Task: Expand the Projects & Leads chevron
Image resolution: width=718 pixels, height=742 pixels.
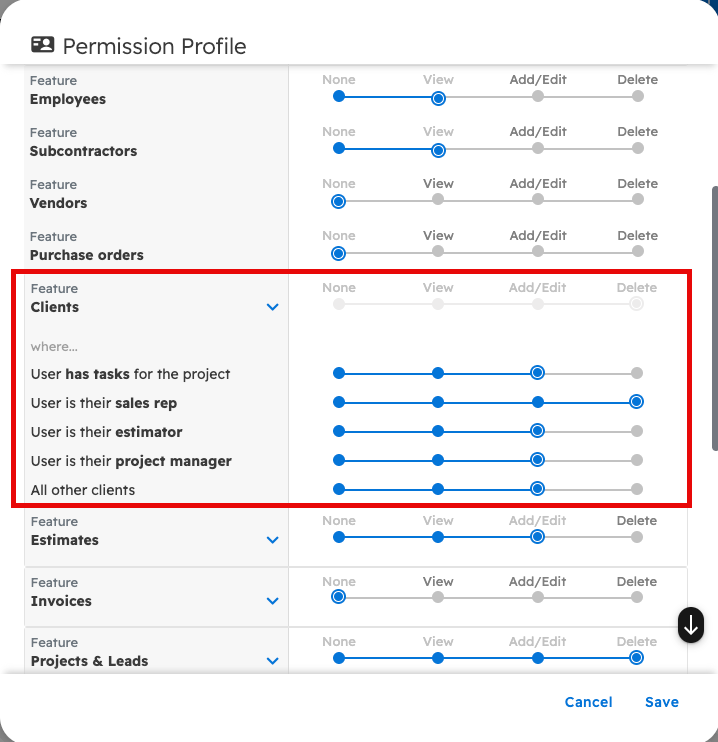Action: (x=273, y=661)
